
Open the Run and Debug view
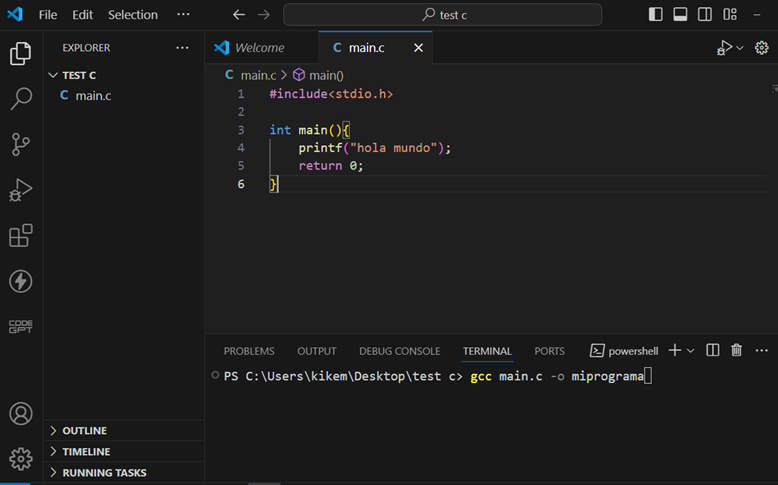point(20,190)
